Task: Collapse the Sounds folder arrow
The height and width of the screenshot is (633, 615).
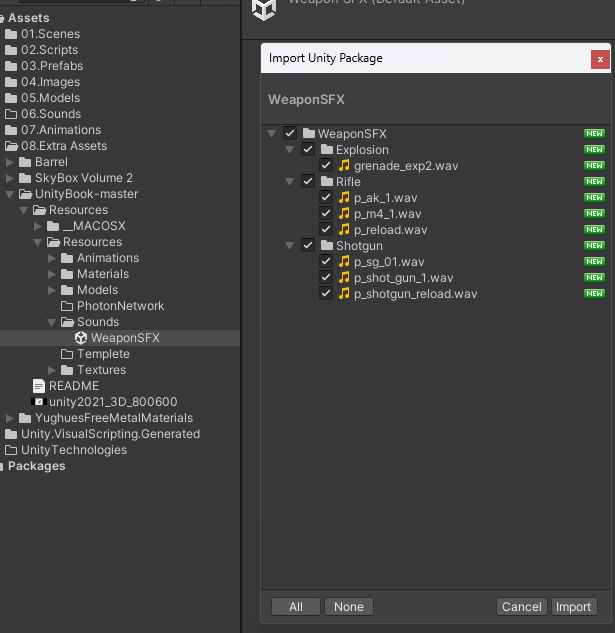Action: point(52,322)
